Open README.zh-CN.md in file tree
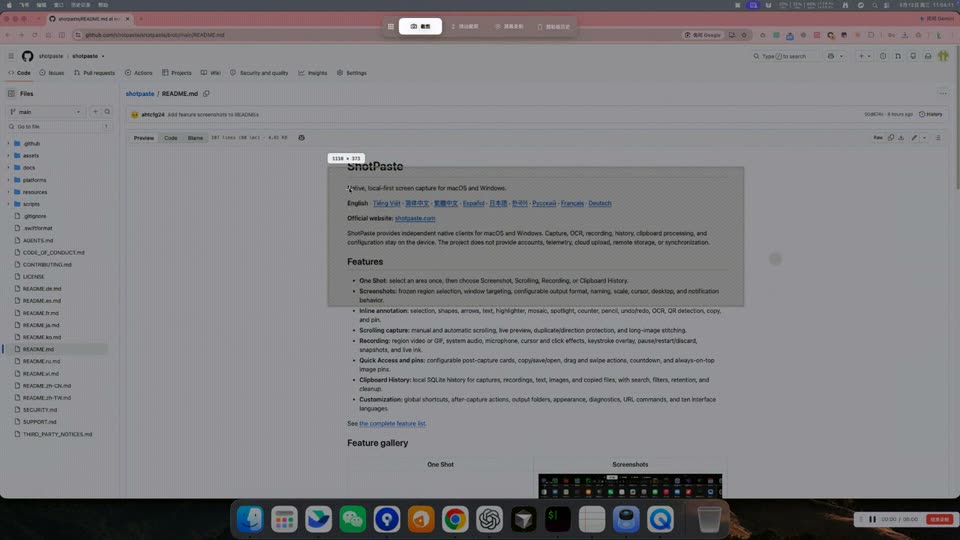 47,386
